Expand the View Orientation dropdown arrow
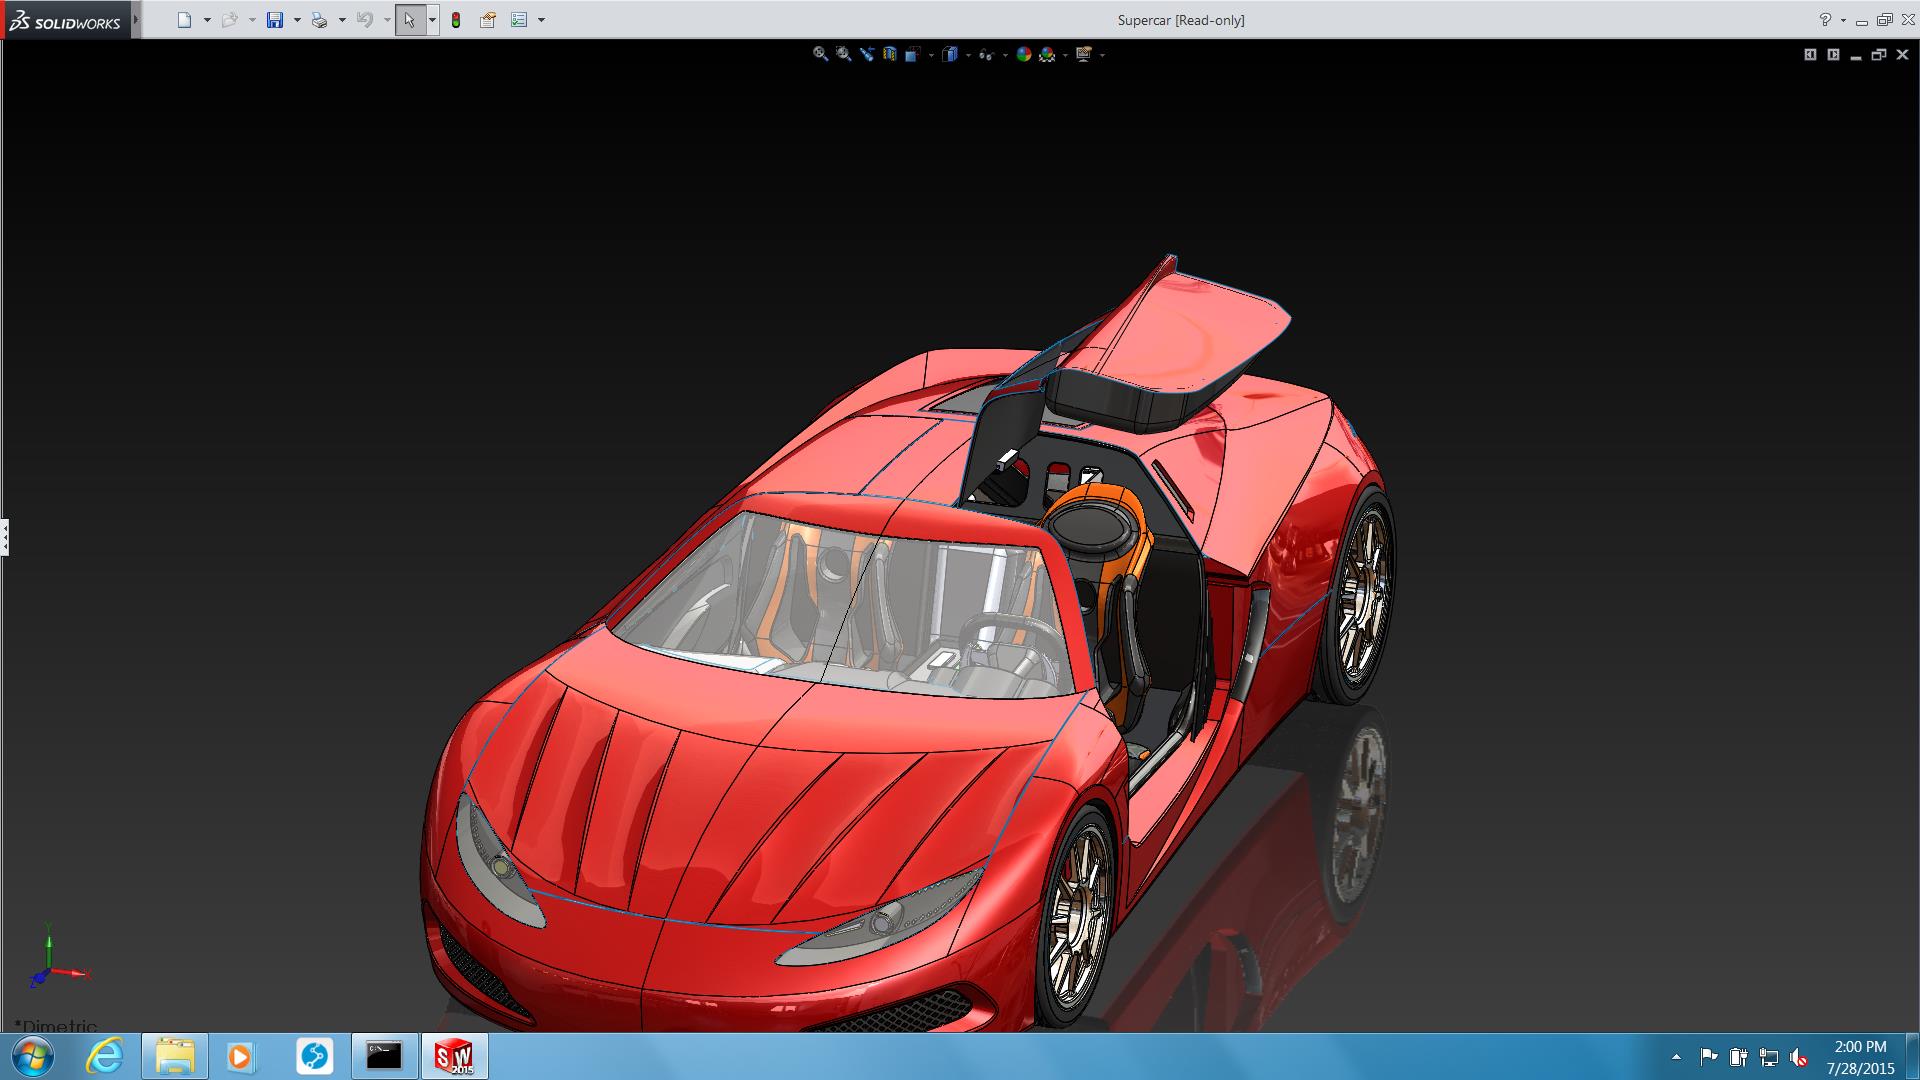 click(931, 55)
